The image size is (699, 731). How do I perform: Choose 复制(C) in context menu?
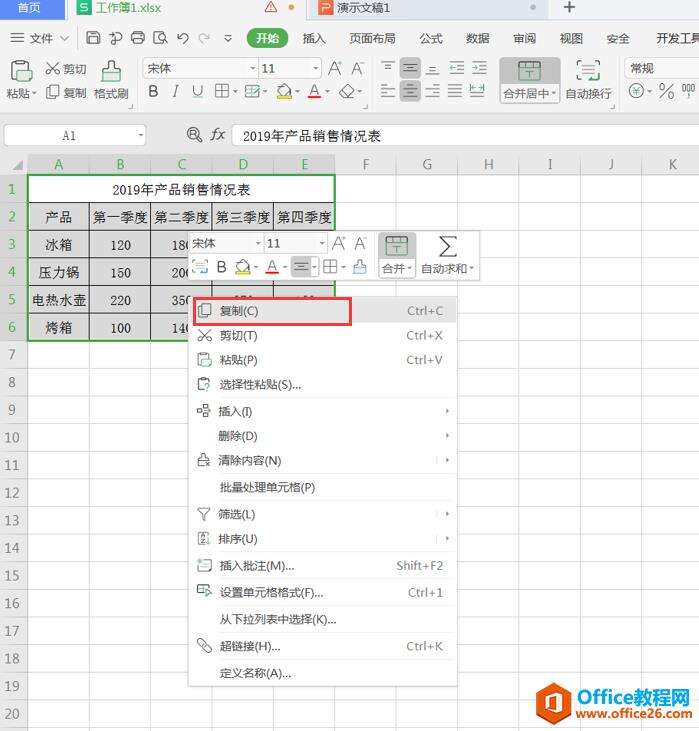pyautogui.click(x=323, y=311)
